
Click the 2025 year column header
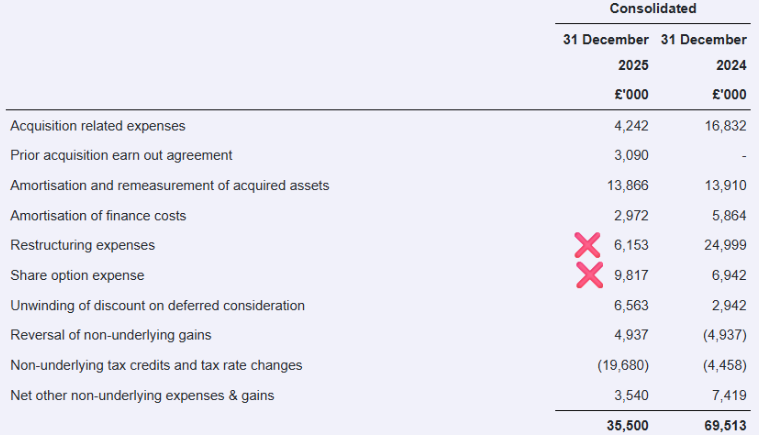pos(632,66)
